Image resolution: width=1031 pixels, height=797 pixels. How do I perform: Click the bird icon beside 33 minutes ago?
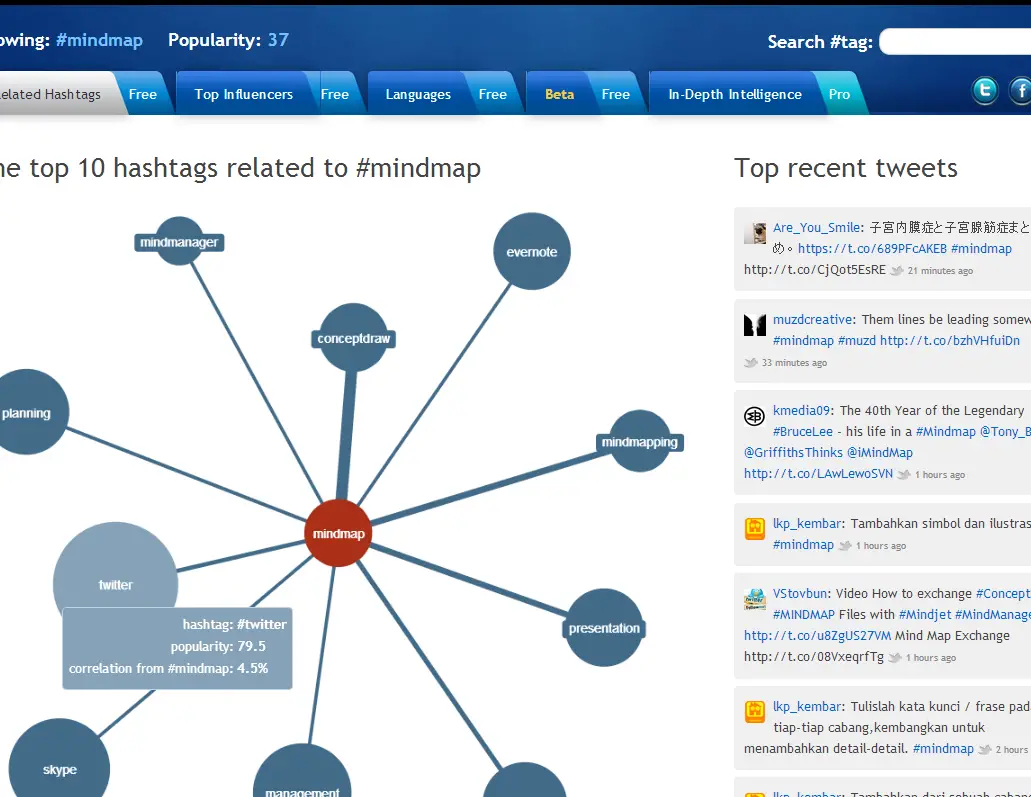[x=751, y=362]
